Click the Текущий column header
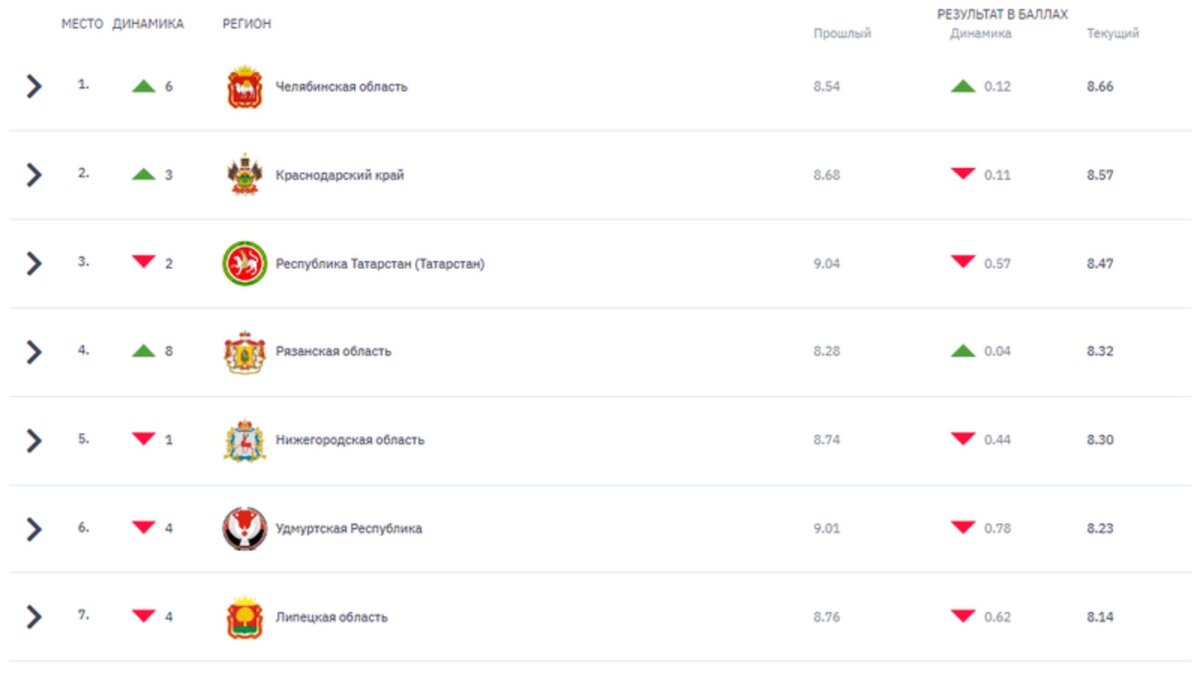 click(1113, 33)
